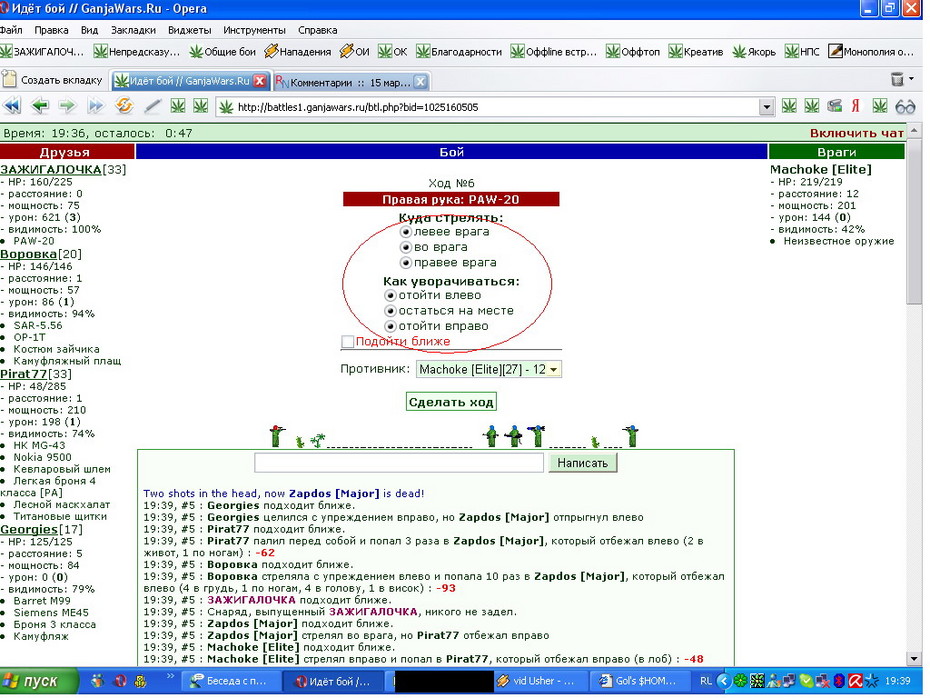Click the glasses icon at the toolbar's right end

(x=905, y=107)
